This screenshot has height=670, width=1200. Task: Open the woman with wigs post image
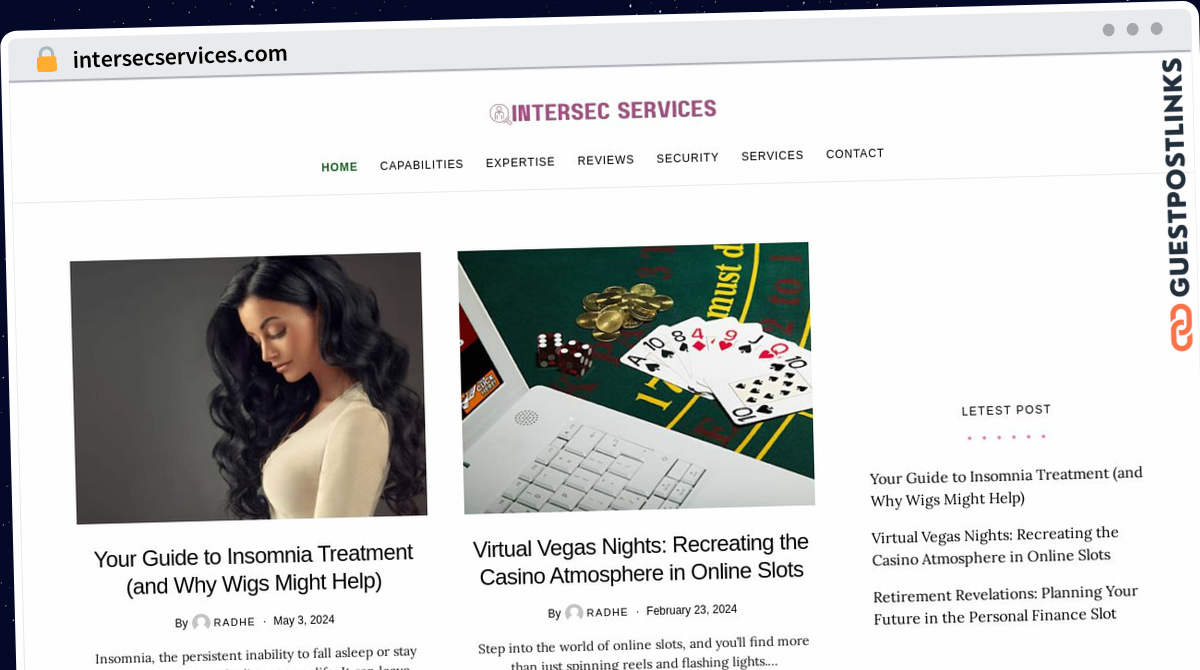tap(249, 388)
